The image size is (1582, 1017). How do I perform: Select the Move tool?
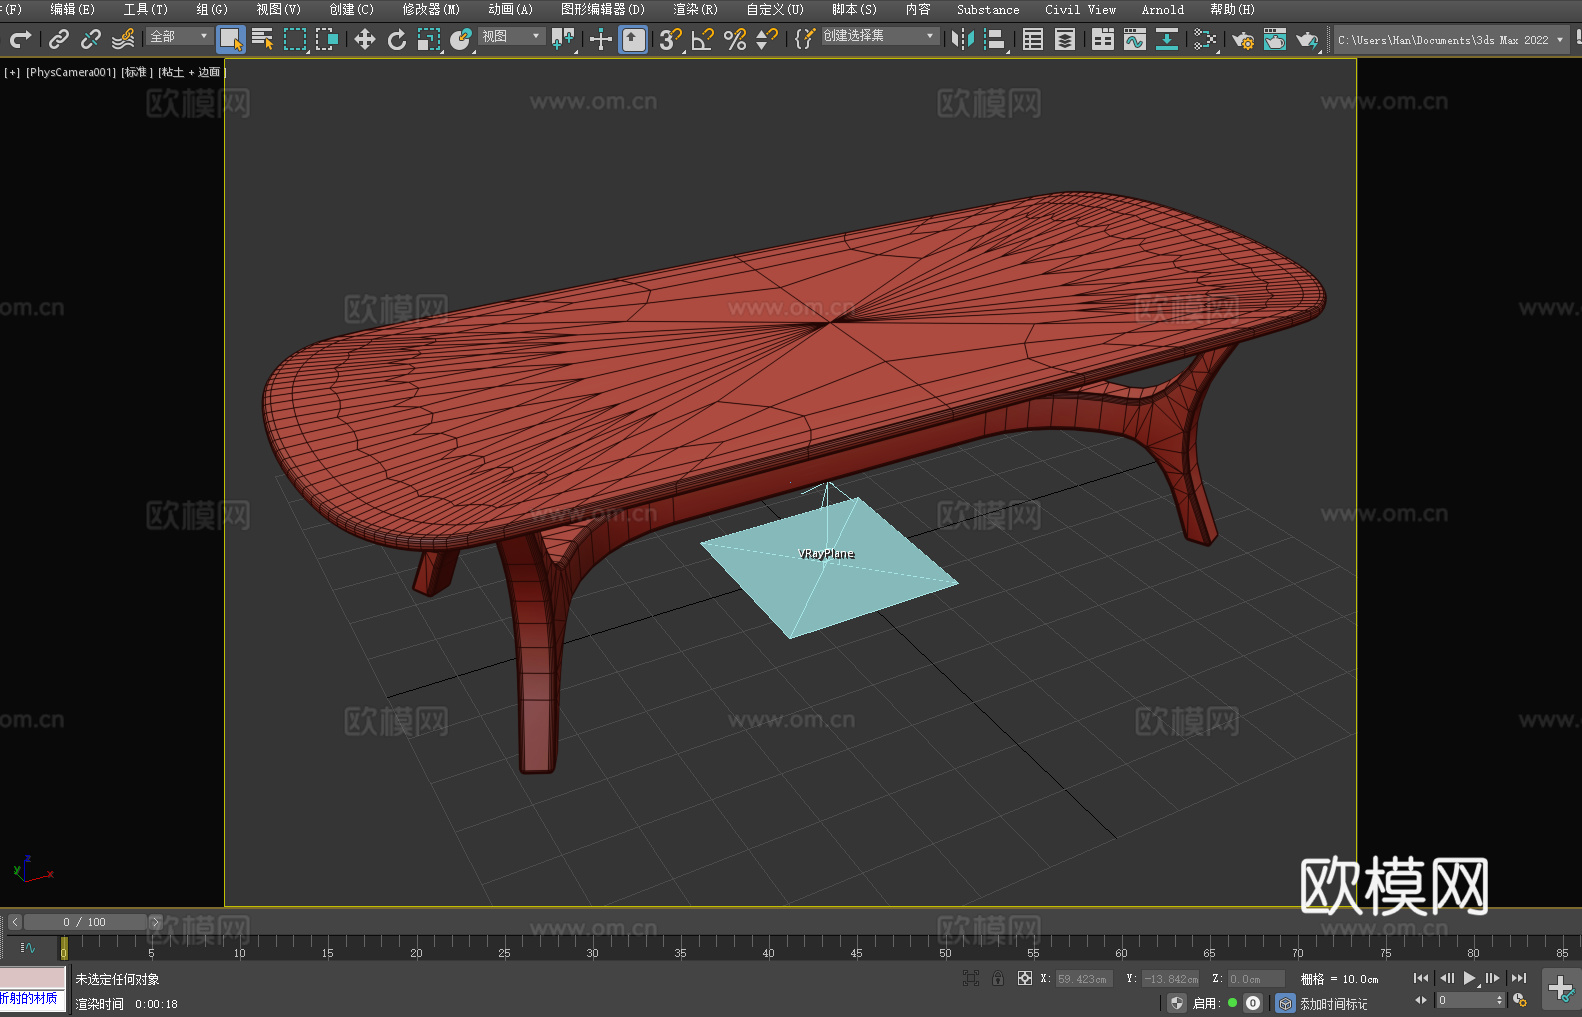pyautogui.click(x=365, y=39)
